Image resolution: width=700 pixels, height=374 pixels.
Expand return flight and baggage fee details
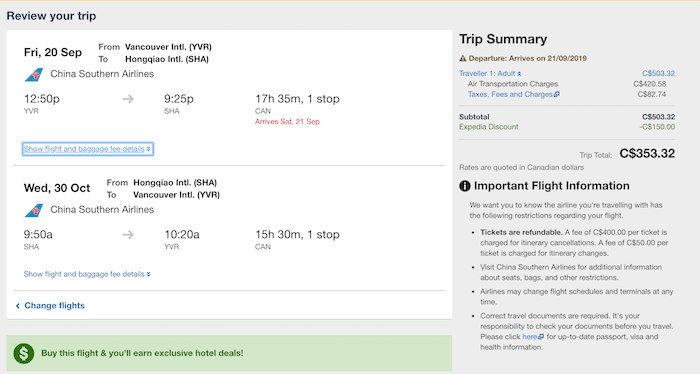point(87,274)
